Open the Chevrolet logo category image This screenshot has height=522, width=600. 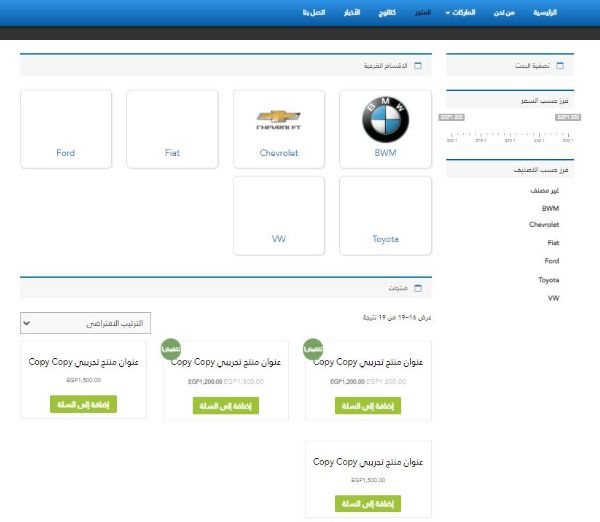point(279,120)
